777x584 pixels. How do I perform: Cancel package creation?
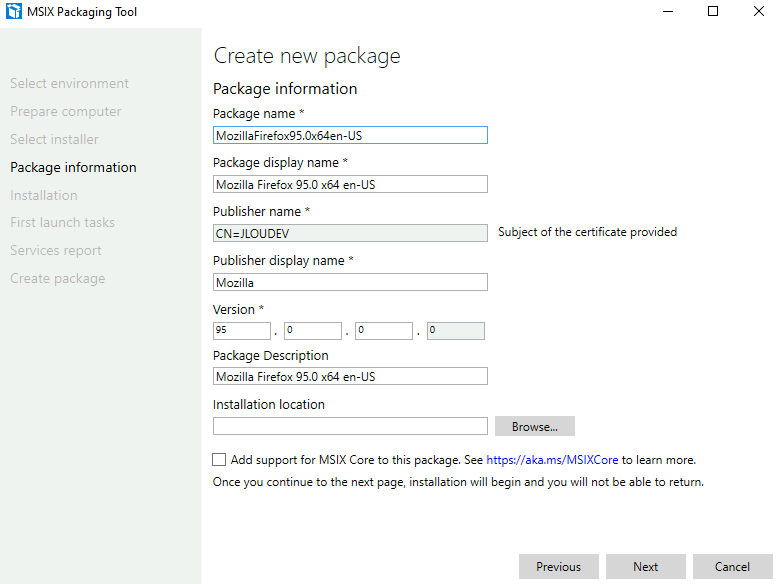click(732, 566)
